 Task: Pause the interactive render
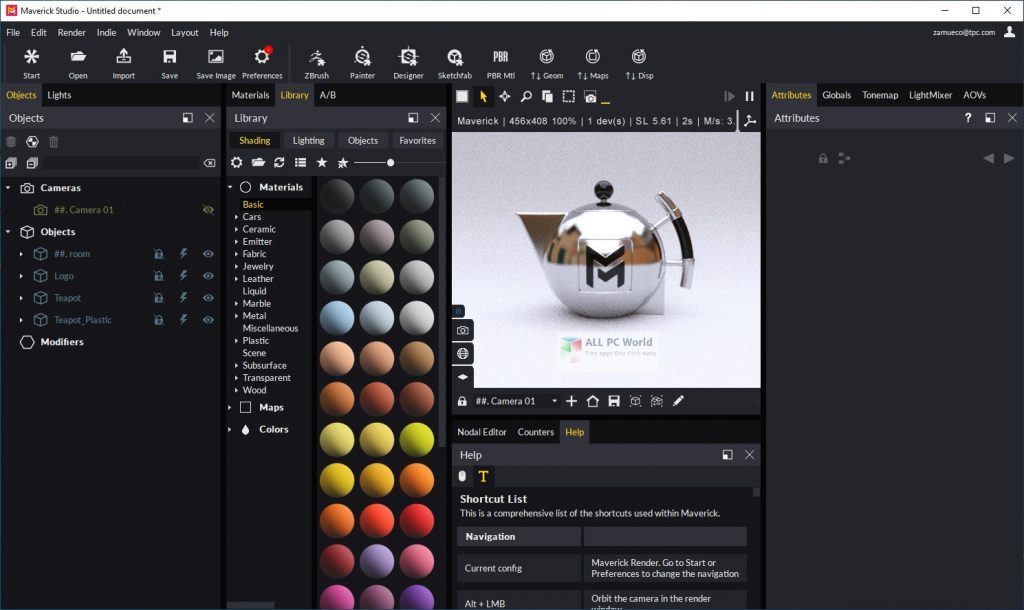click(x=750, y=95)
